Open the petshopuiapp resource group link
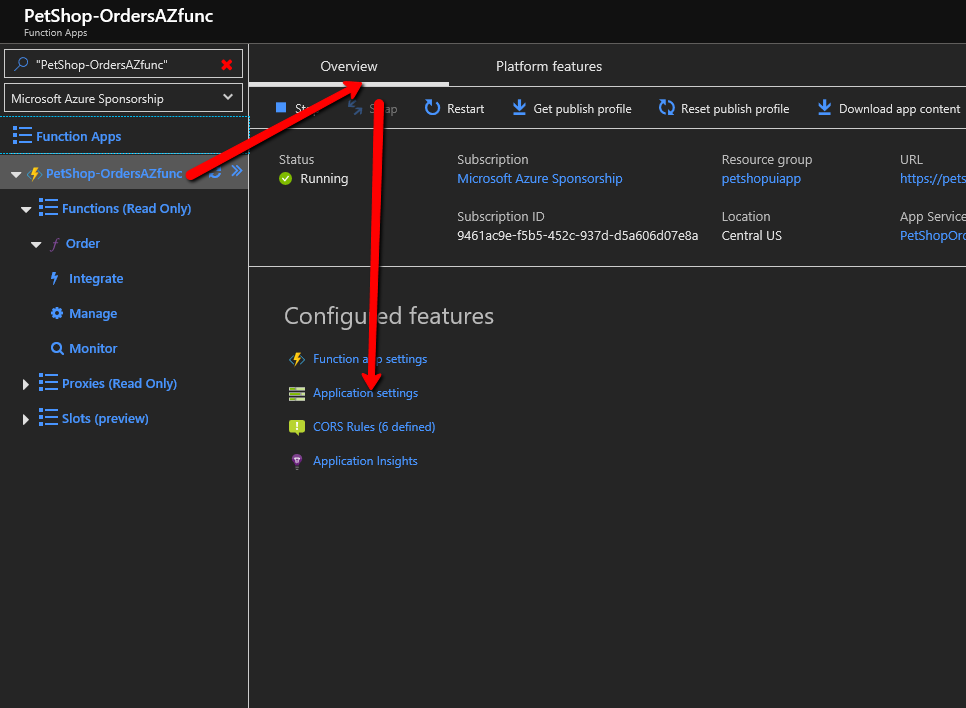 (x=761, y=179)
